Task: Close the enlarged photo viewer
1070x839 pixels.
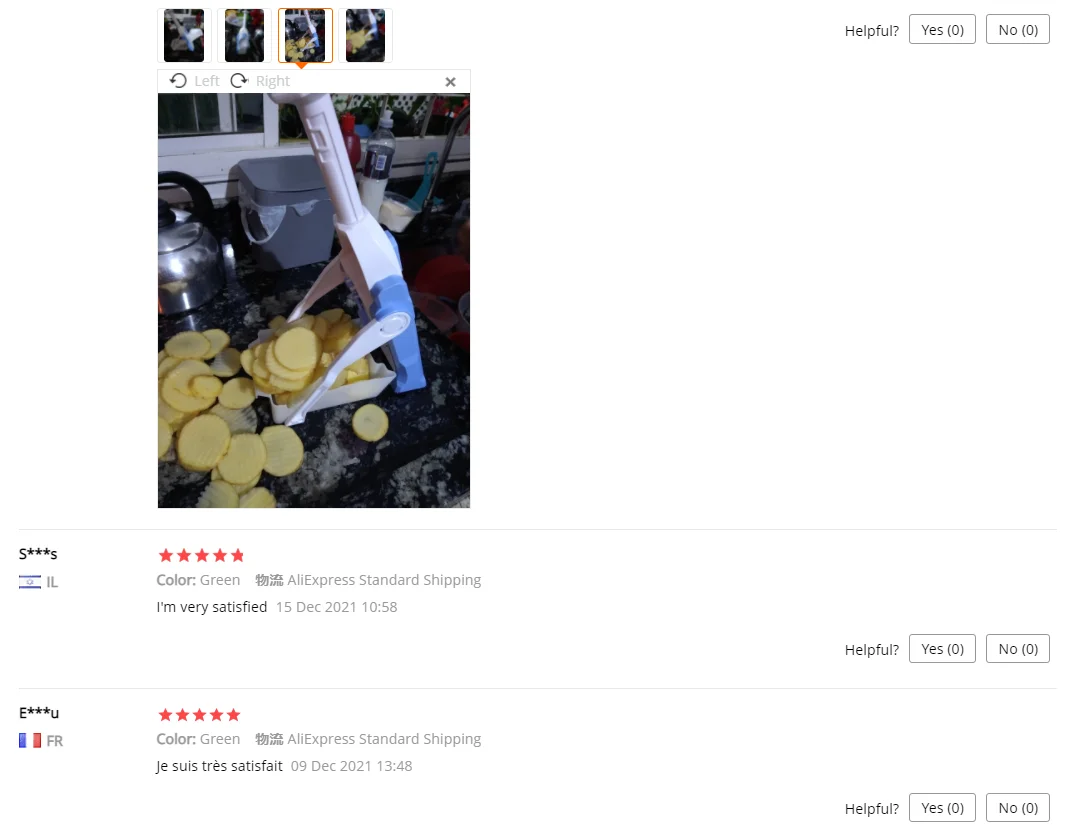Action: click(450, 82)
